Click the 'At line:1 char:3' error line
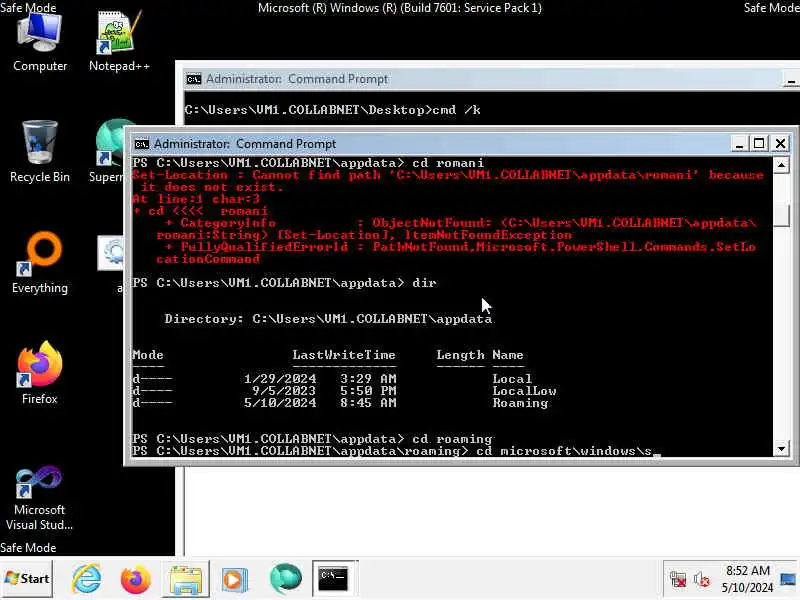The image size is (800, 600). pos(196,199)
